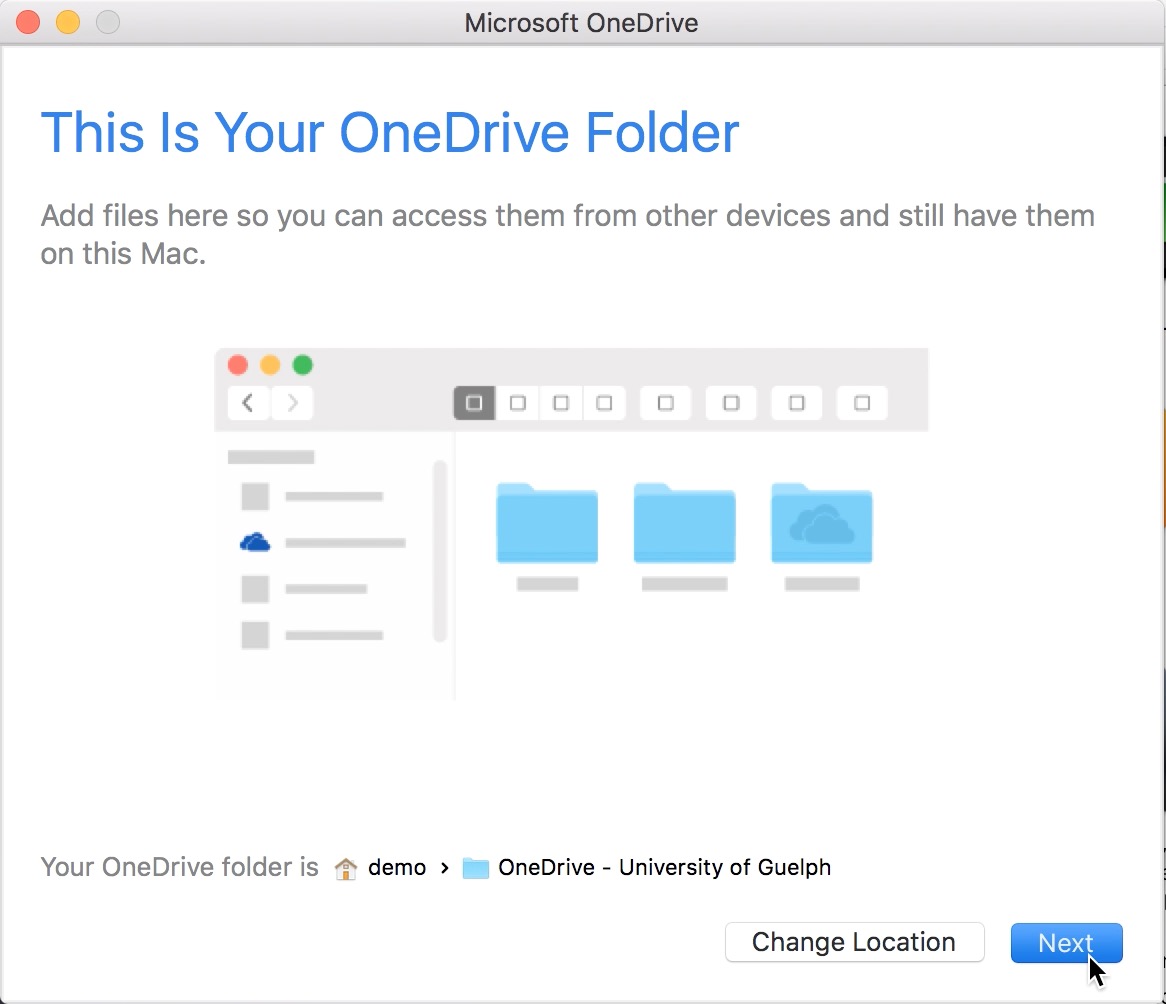Open the Change Location dialog

854,942
